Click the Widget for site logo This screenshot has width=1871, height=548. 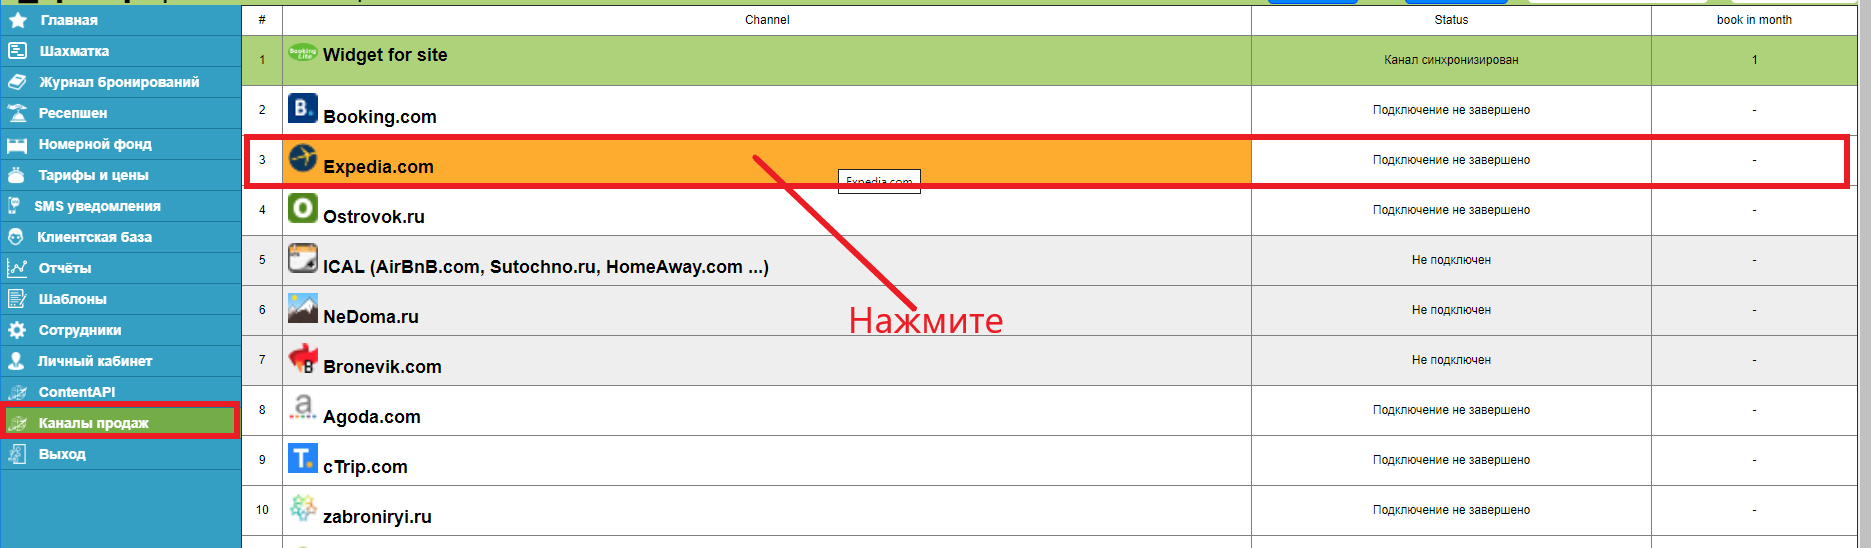(303, 52)
